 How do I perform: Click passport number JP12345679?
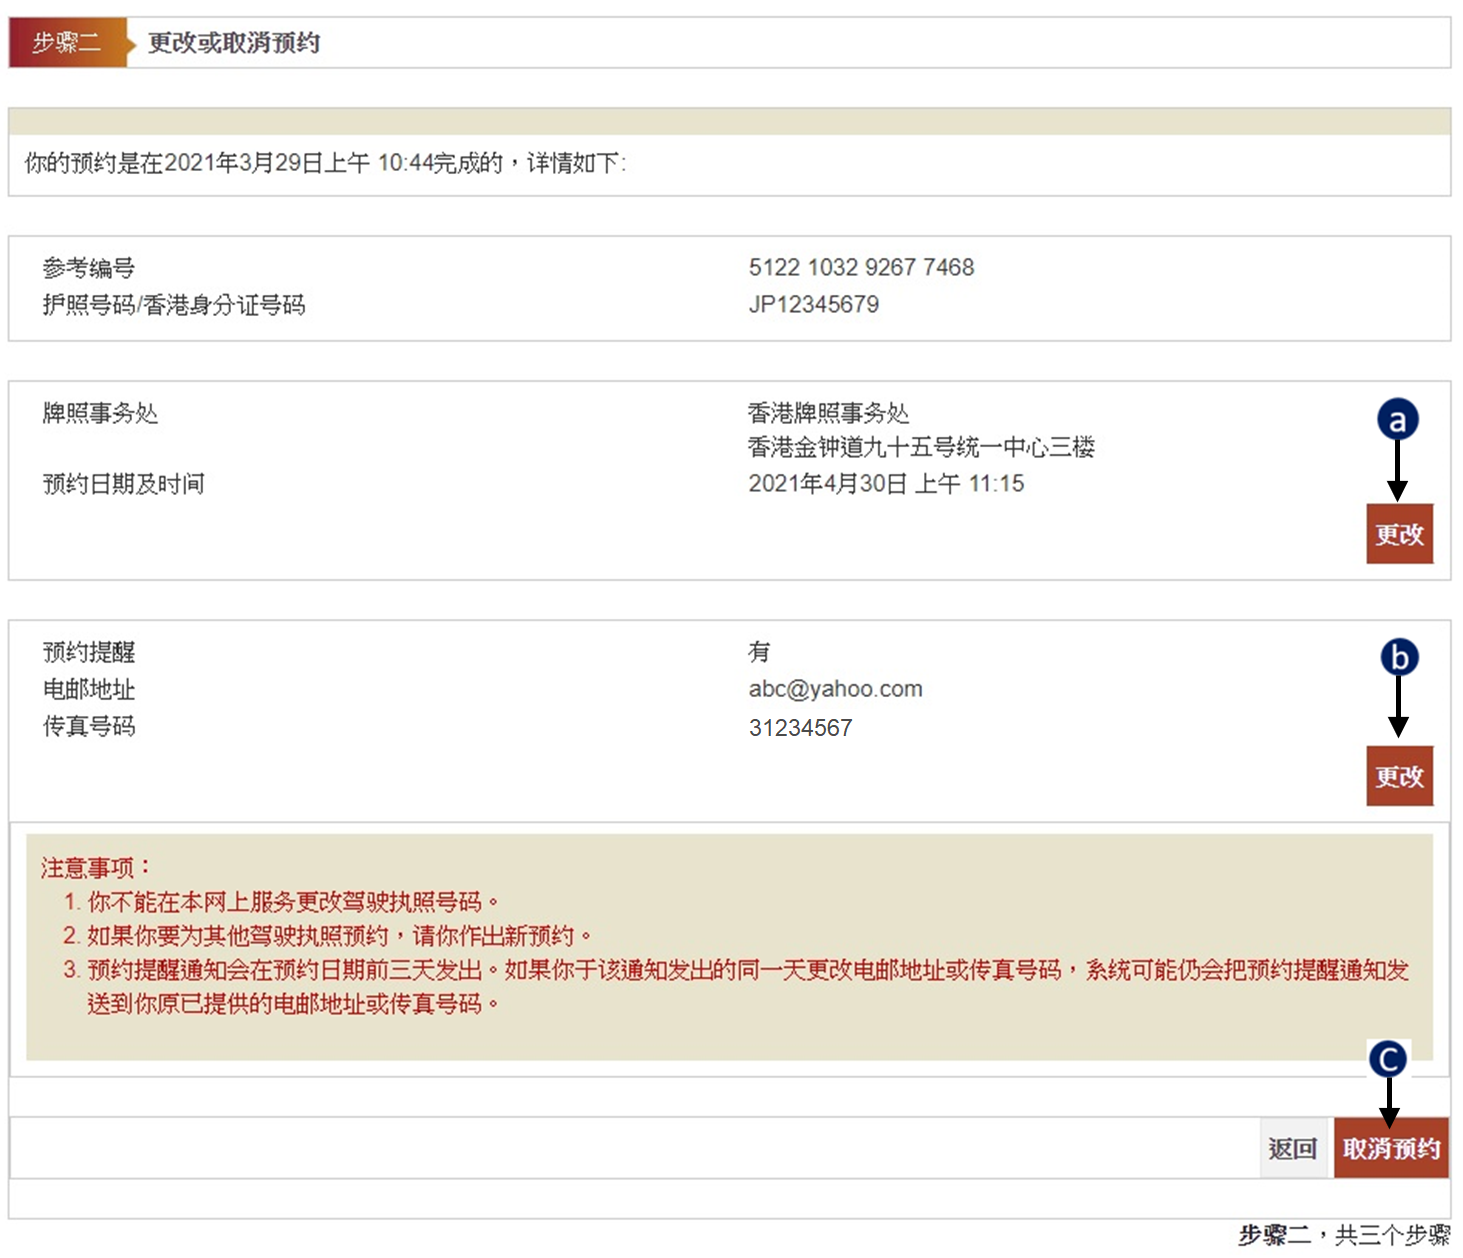[813, 304]
